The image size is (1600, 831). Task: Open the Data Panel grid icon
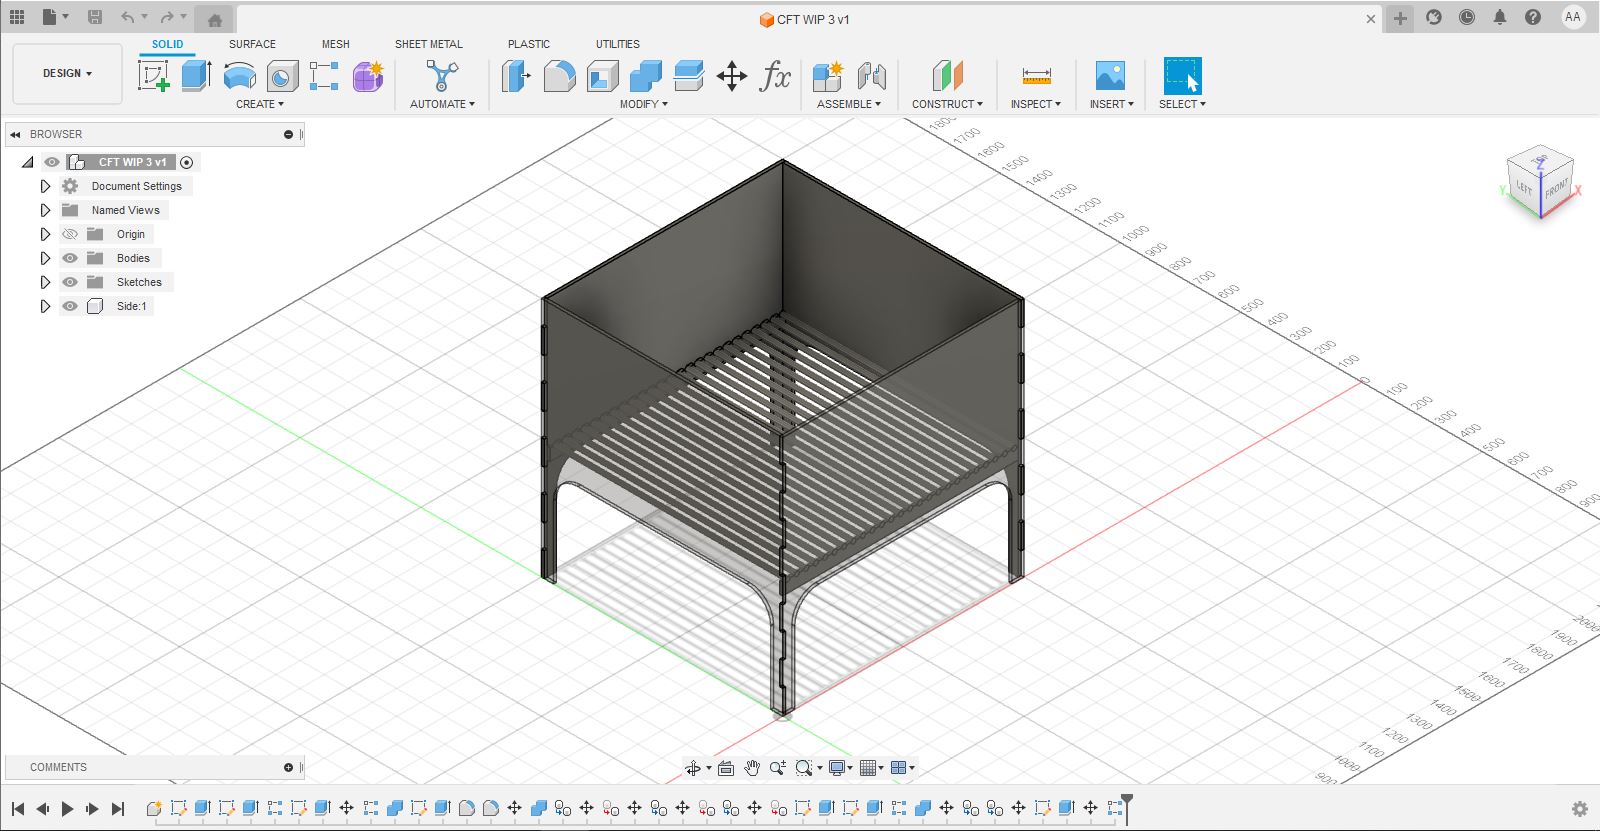[x=17, y=17]
